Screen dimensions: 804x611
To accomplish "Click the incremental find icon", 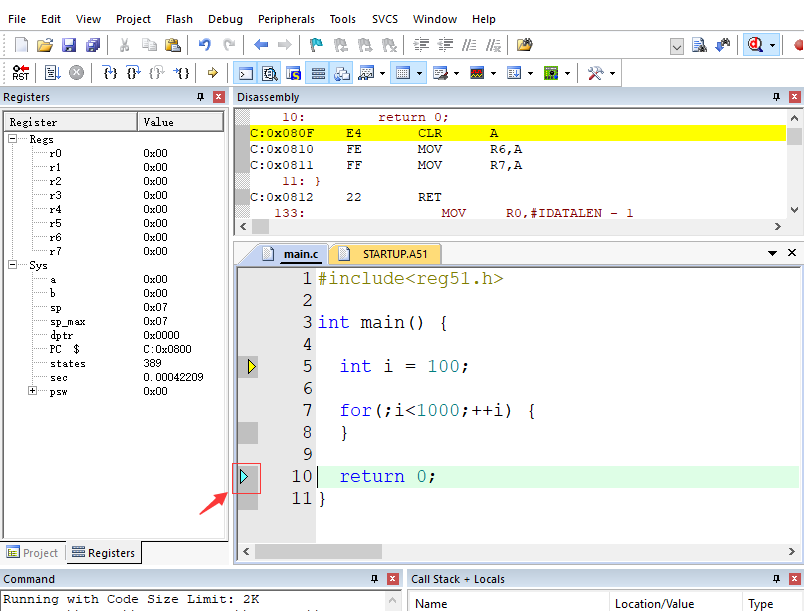I will (x=722, y=45).
